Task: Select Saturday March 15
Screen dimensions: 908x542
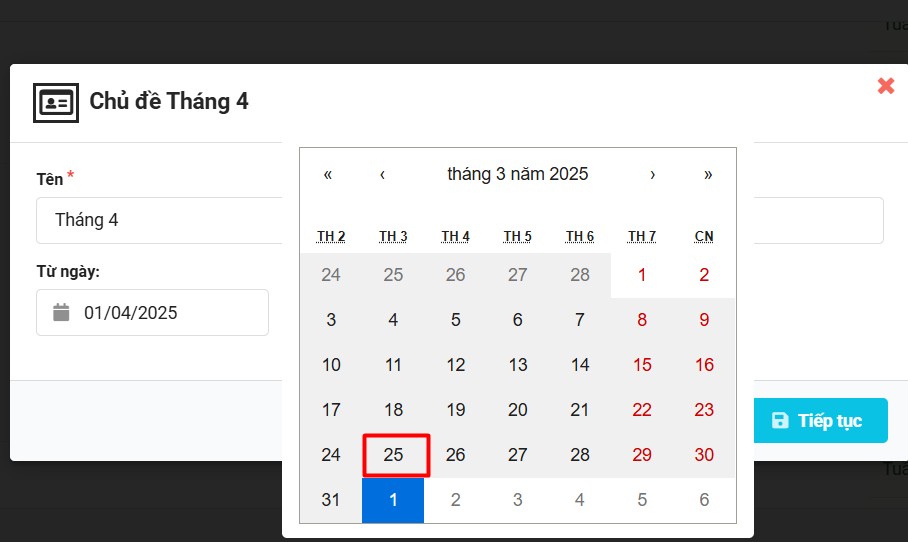Action: tap(642, 365)
